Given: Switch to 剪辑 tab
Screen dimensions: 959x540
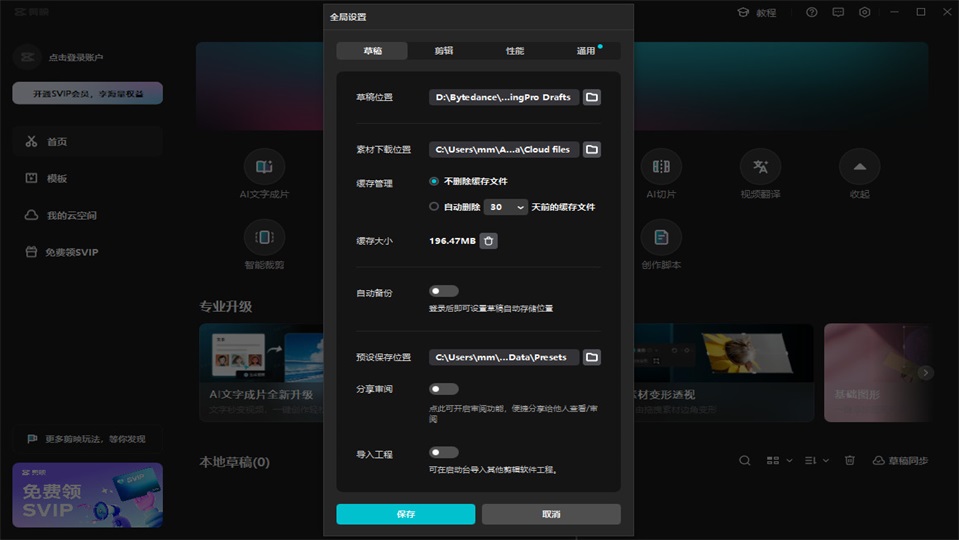Looking at the screenshot, I should pyautogui.click(x=443, y=51).
